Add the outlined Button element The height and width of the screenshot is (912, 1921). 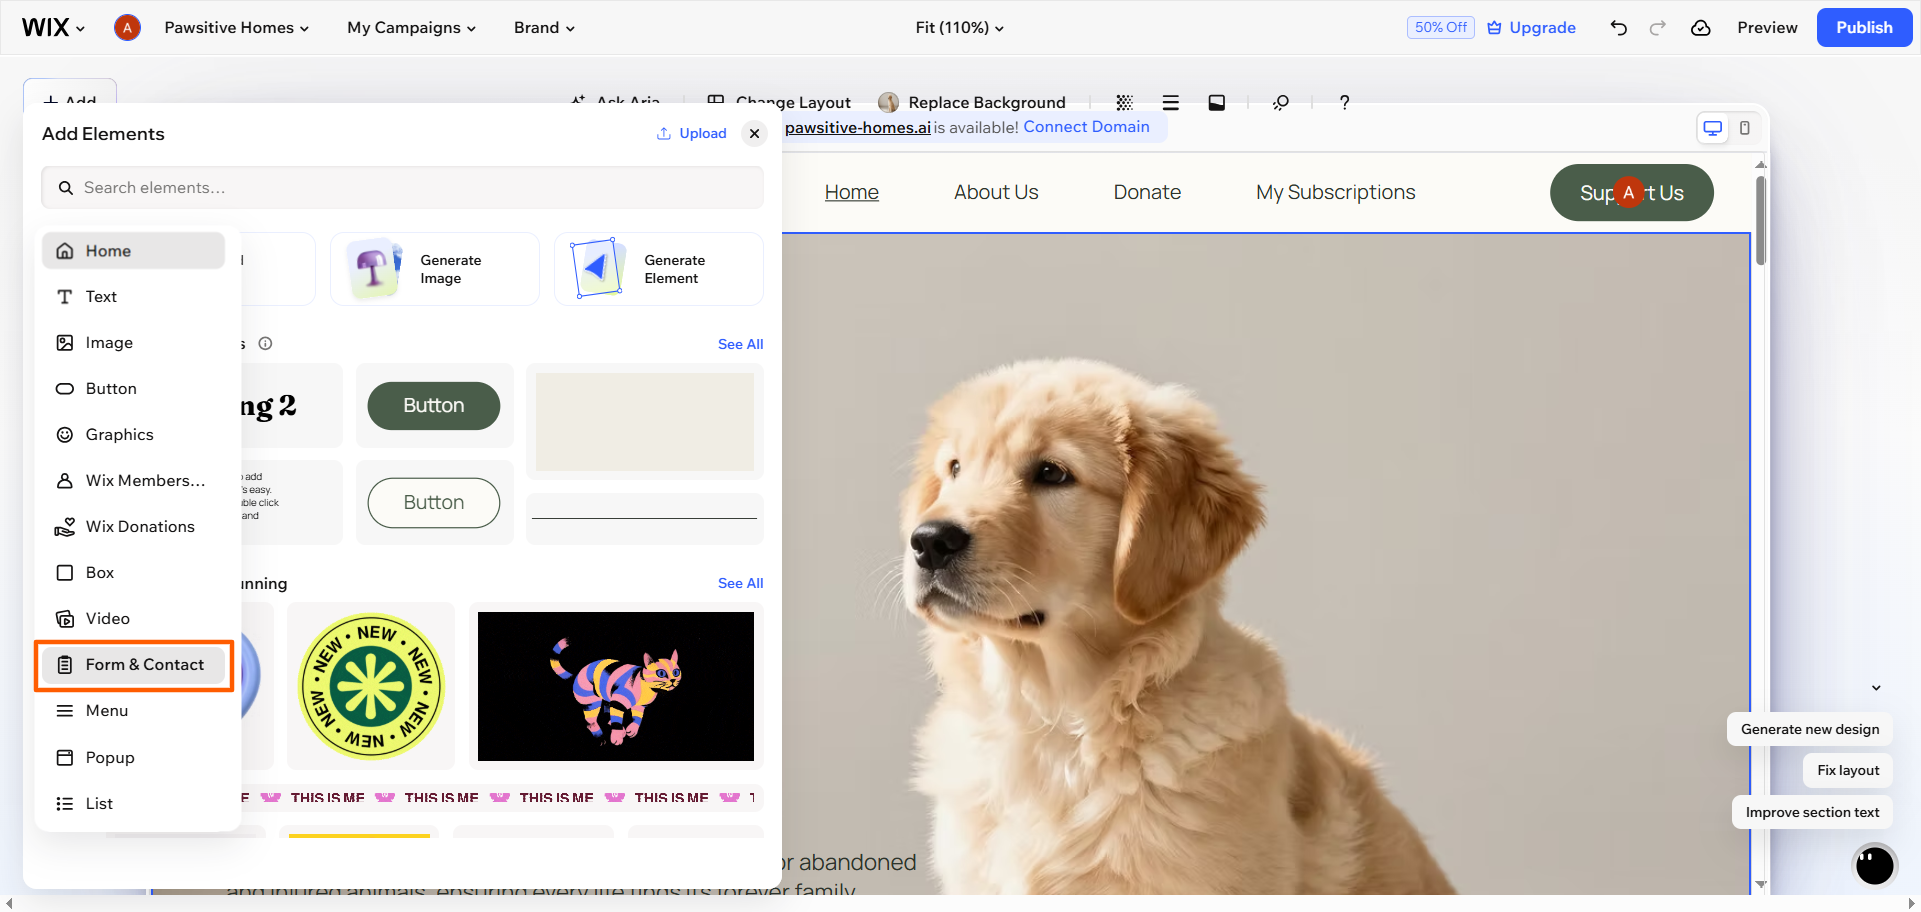tap(434, 503)
